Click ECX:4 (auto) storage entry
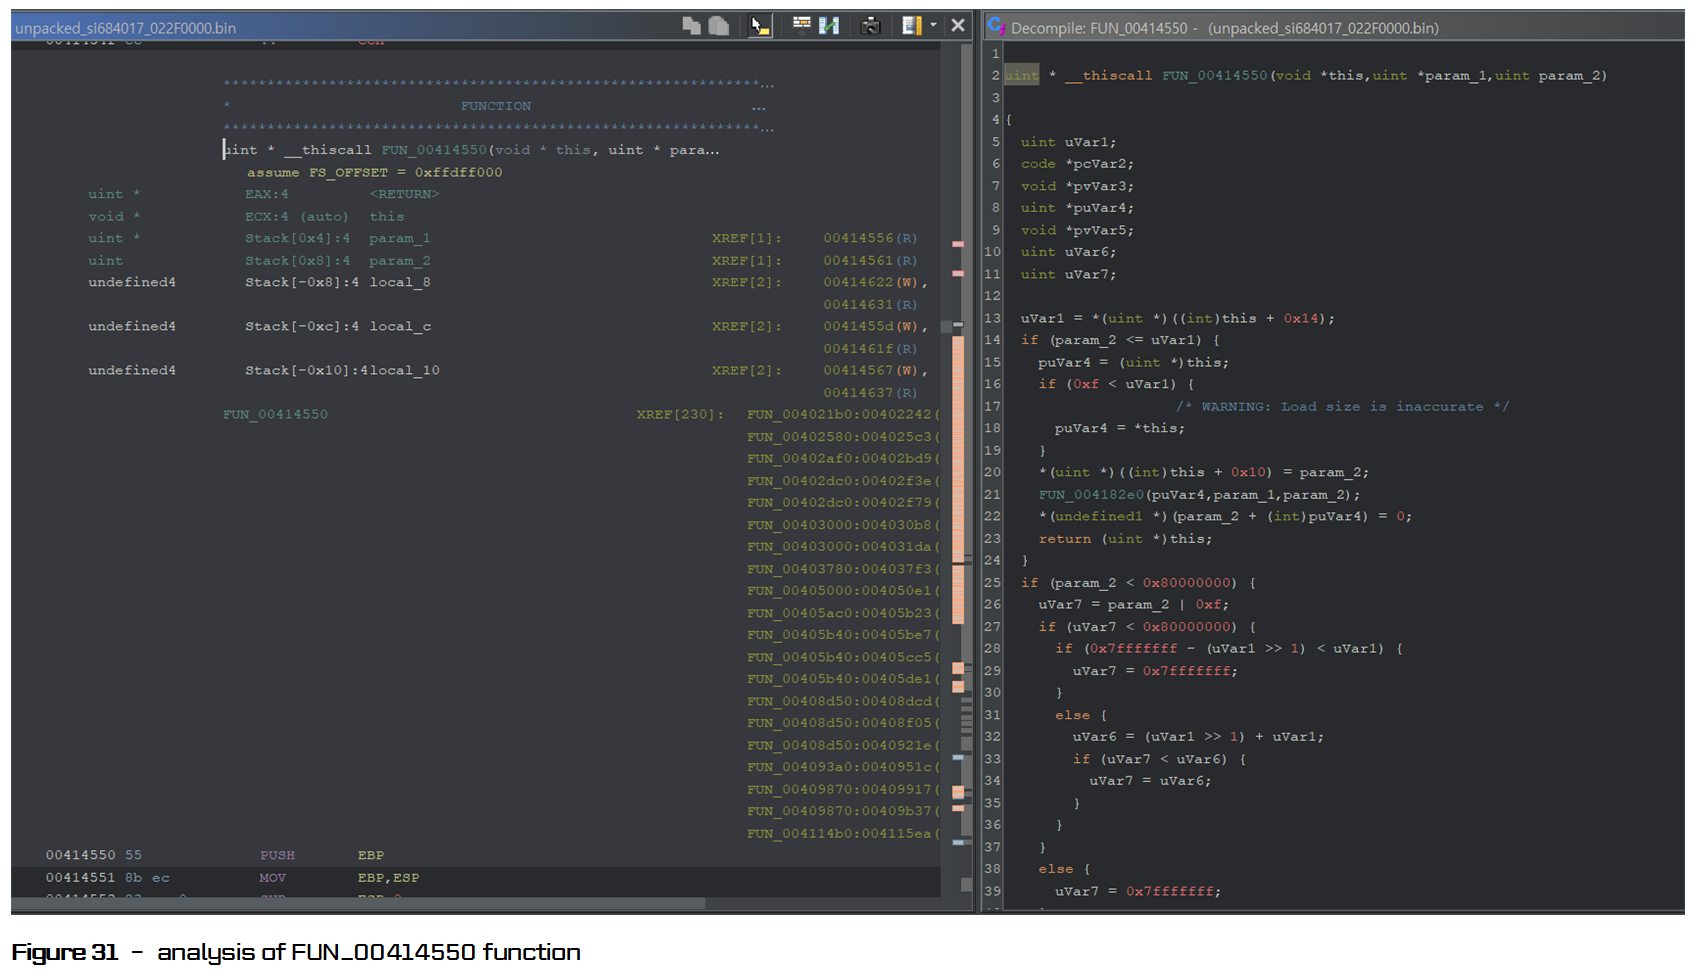 coord(297,216)
